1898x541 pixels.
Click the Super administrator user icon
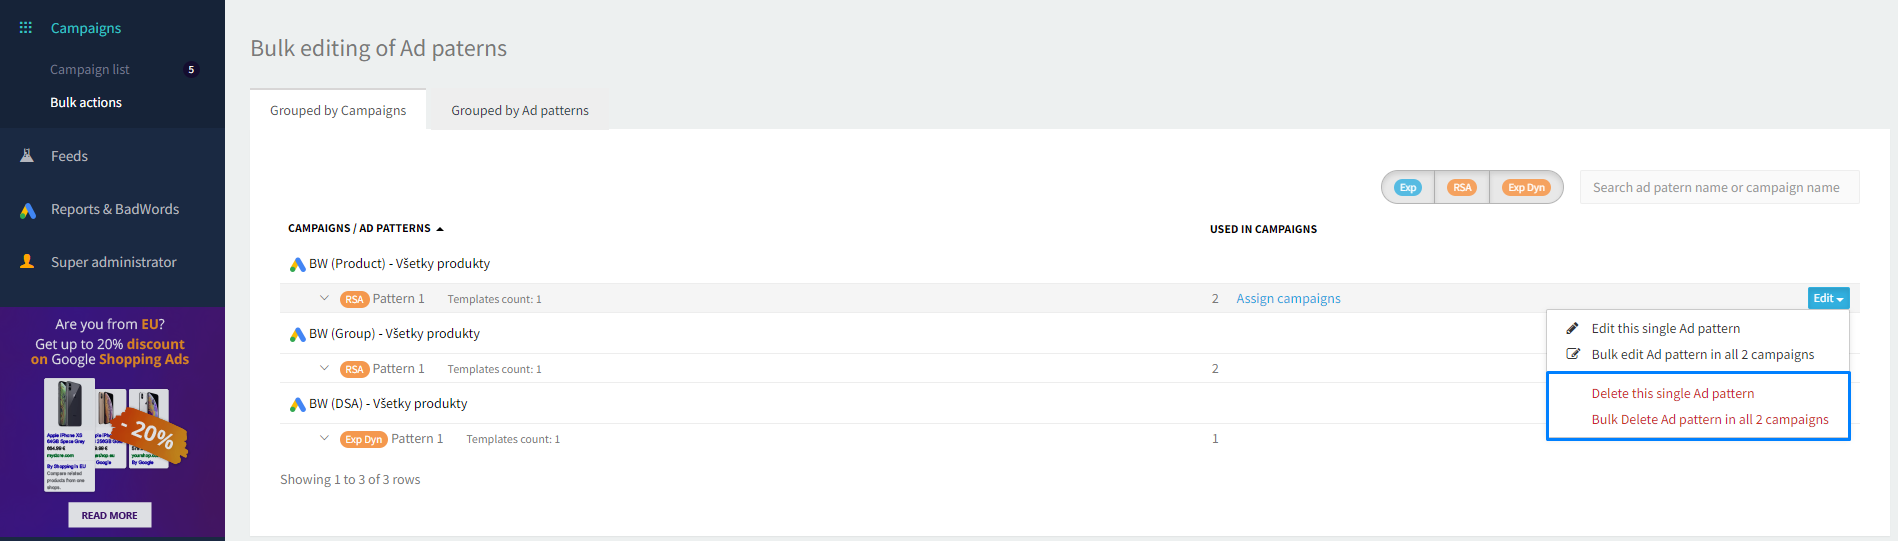[27, 262]
